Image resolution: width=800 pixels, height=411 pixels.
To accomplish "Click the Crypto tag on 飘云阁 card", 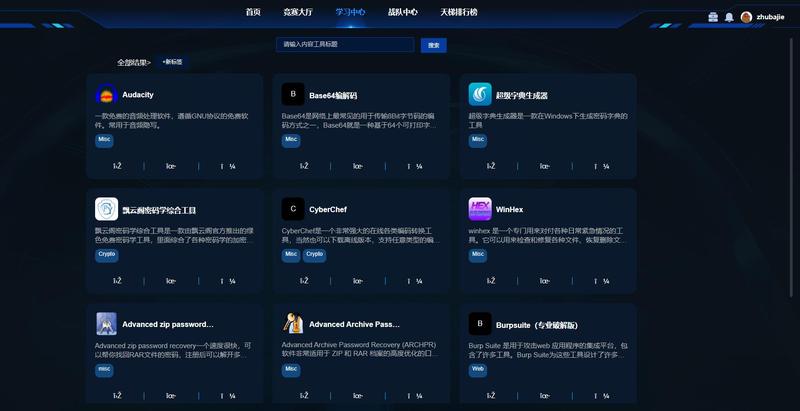I will (x=107, y=254).
